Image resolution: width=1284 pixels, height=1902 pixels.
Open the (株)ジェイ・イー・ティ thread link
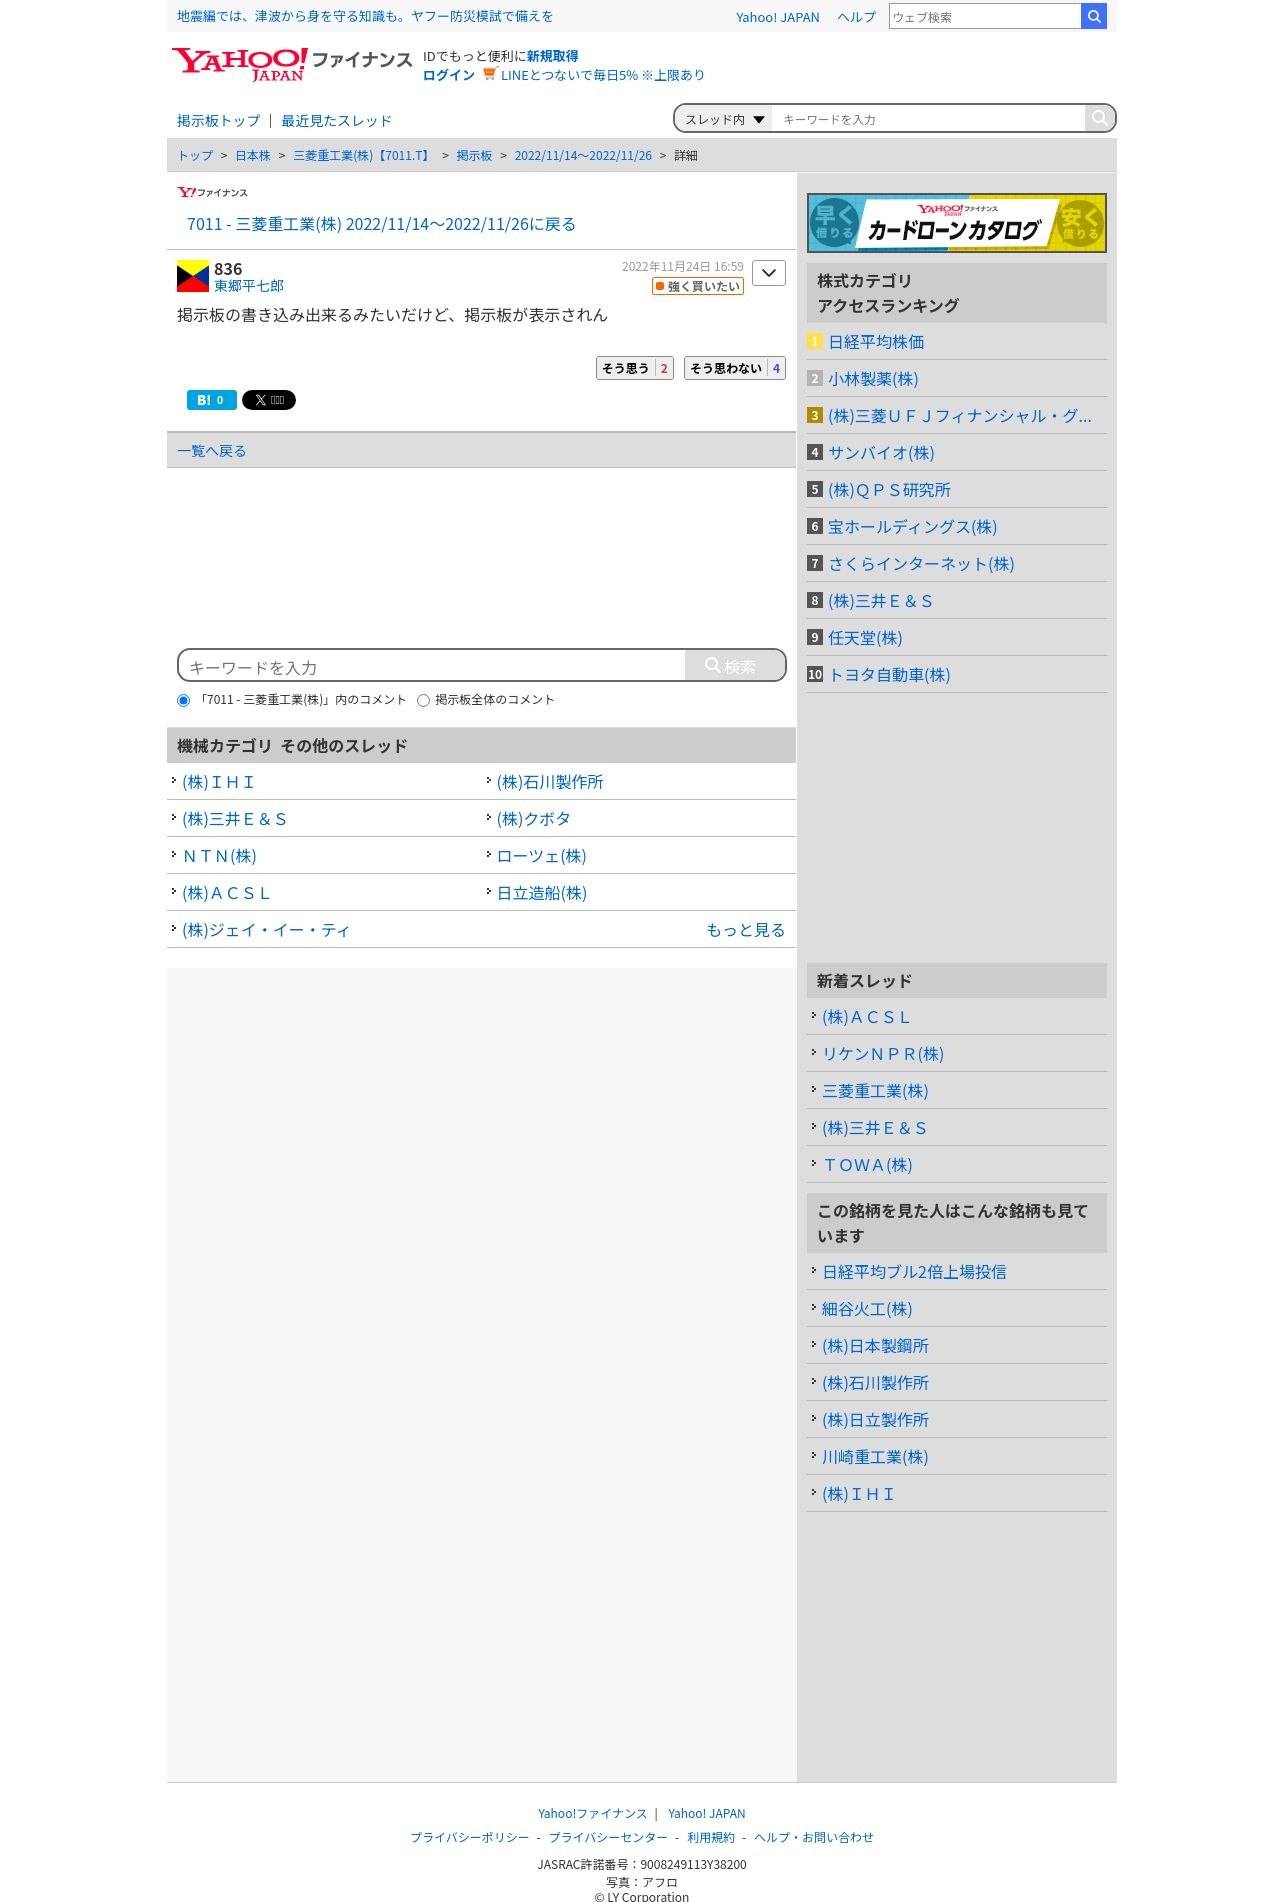tap(266, 930)
